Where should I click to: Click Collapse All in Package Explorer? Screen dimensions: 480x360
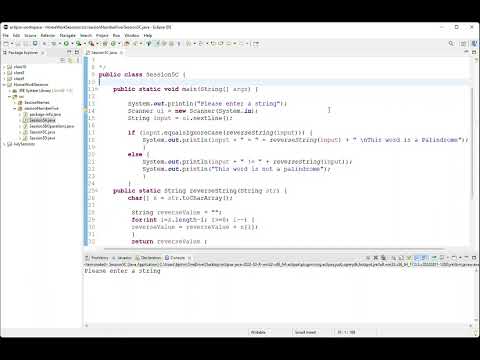click(x=62, y=60)
